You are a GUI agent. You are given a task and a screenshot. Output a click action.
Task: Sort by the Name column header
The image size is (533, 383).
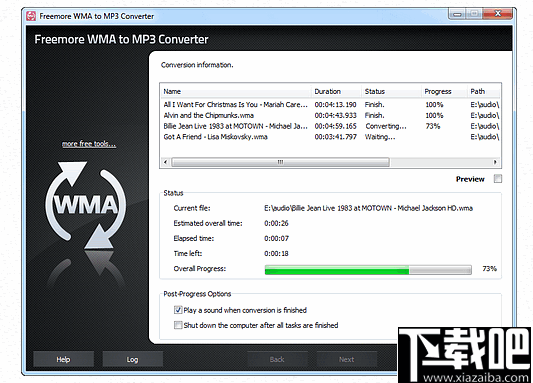point(236,91)
